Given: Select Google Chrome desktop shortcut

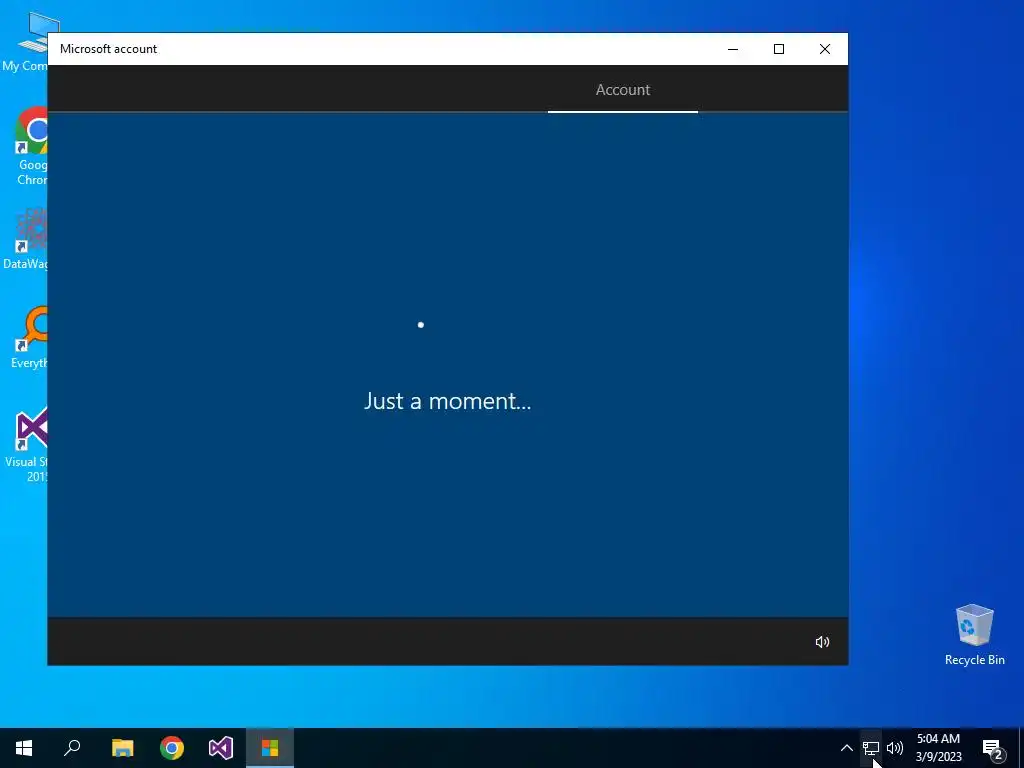Looking at the screenshot, I should [31, 147].
